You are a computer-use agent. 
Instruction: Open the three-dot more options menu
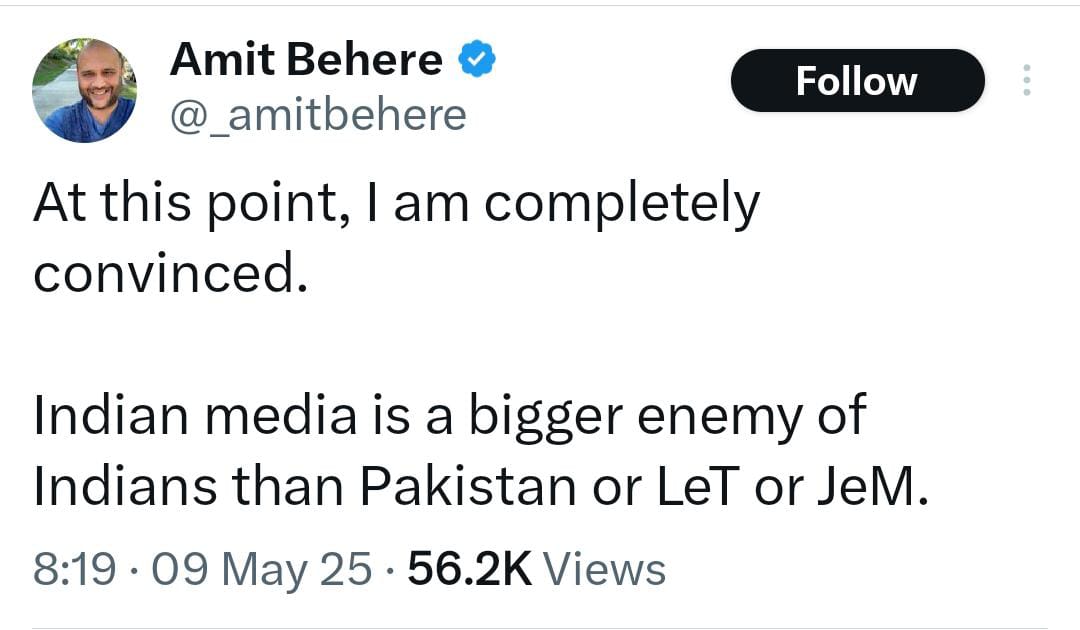1026,80
